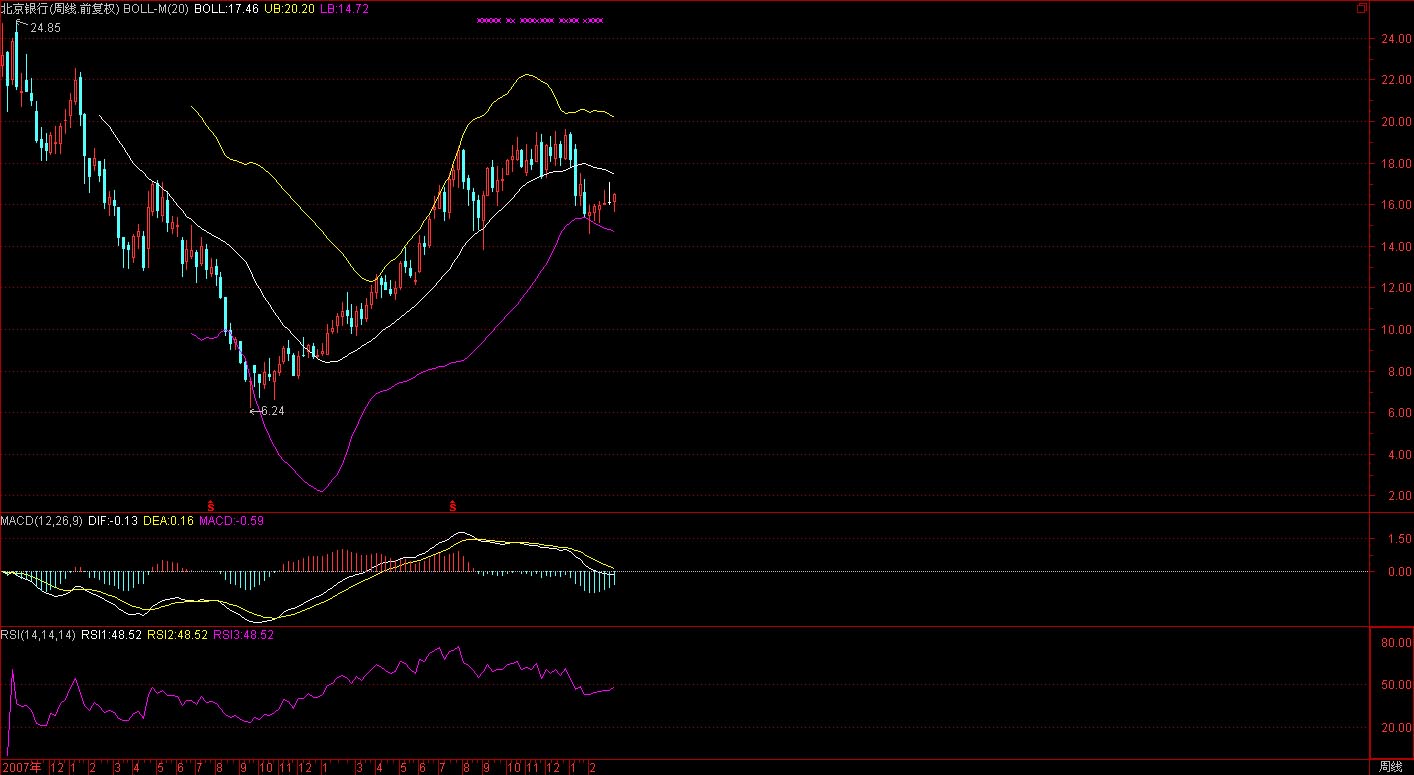The width and height of the screenshot is (1414, 775).
Task: Click the later red S marker near mid-2009
Action: (453, 506)
